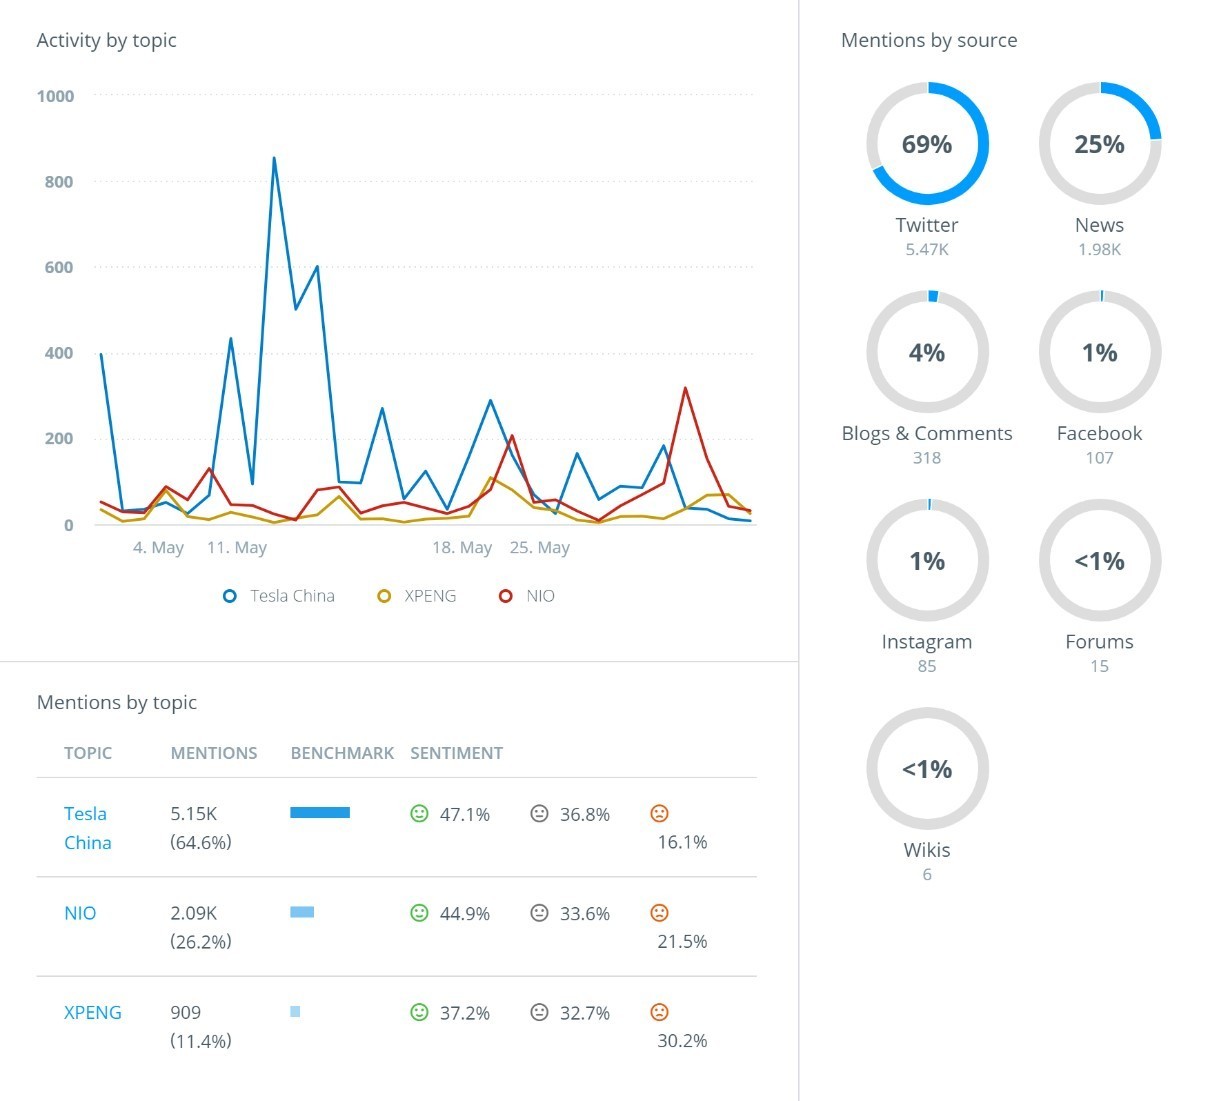Click the MENTIONS column header

(214, 753)
